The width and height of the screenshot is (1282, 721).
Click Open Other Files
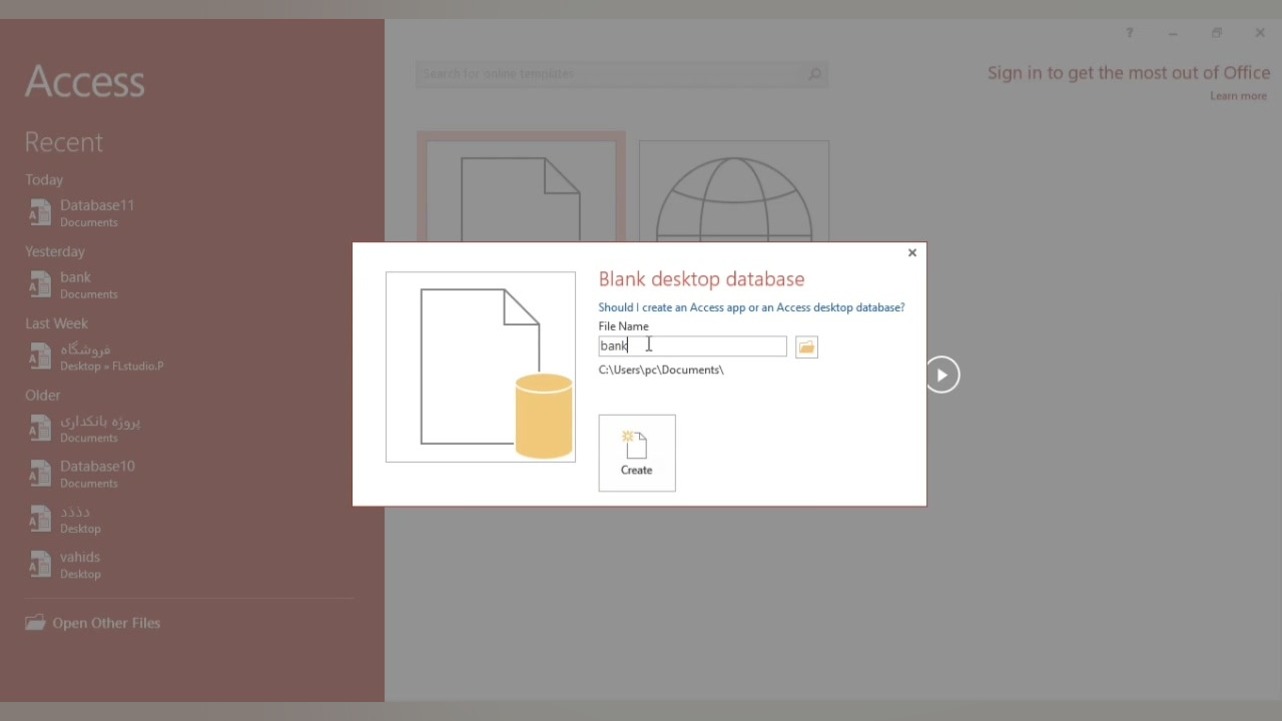(93, 623)
